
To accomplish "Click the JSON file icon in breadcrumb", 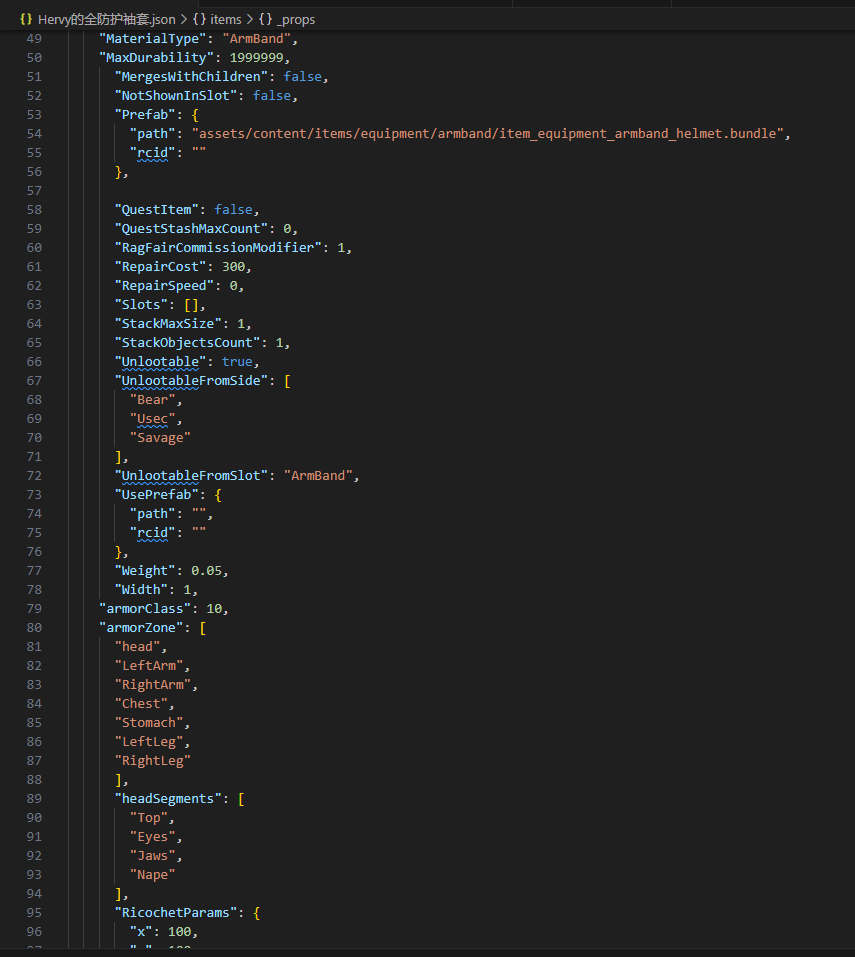I will click(x=26, y=19).
